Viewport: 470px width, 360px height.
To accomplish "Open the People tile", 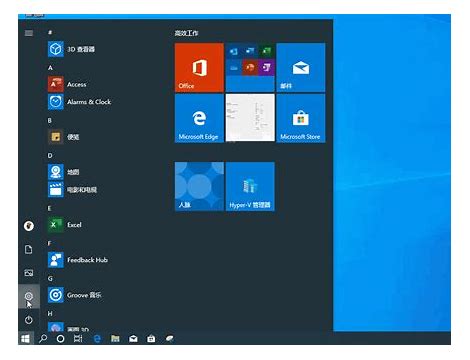I will point(199,186).
